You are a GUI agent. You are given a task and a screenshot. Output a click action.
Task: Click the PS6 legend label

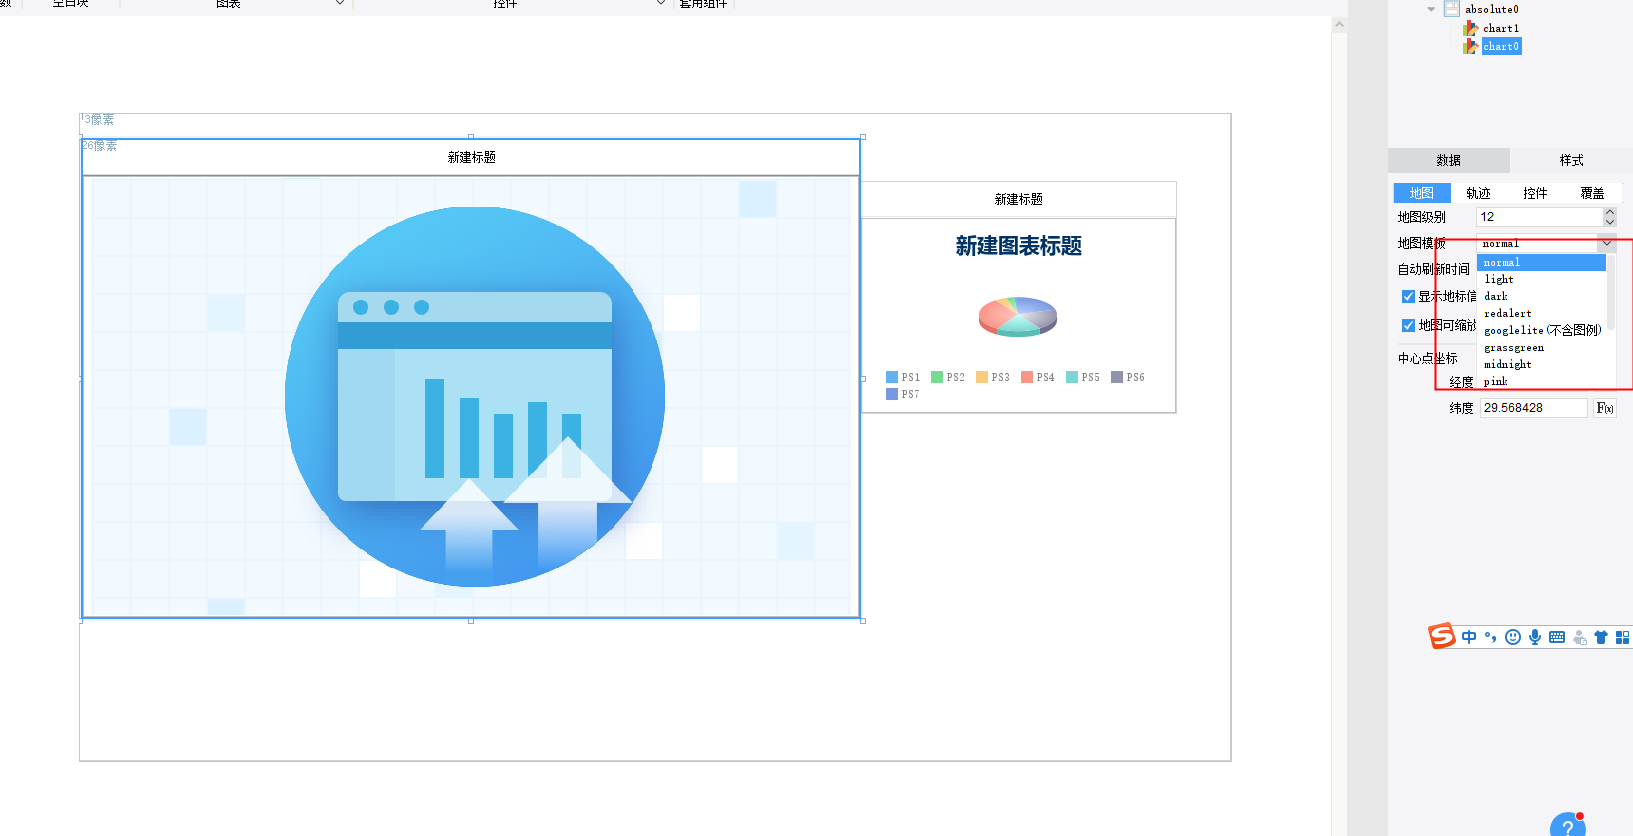coord(1135,377)
